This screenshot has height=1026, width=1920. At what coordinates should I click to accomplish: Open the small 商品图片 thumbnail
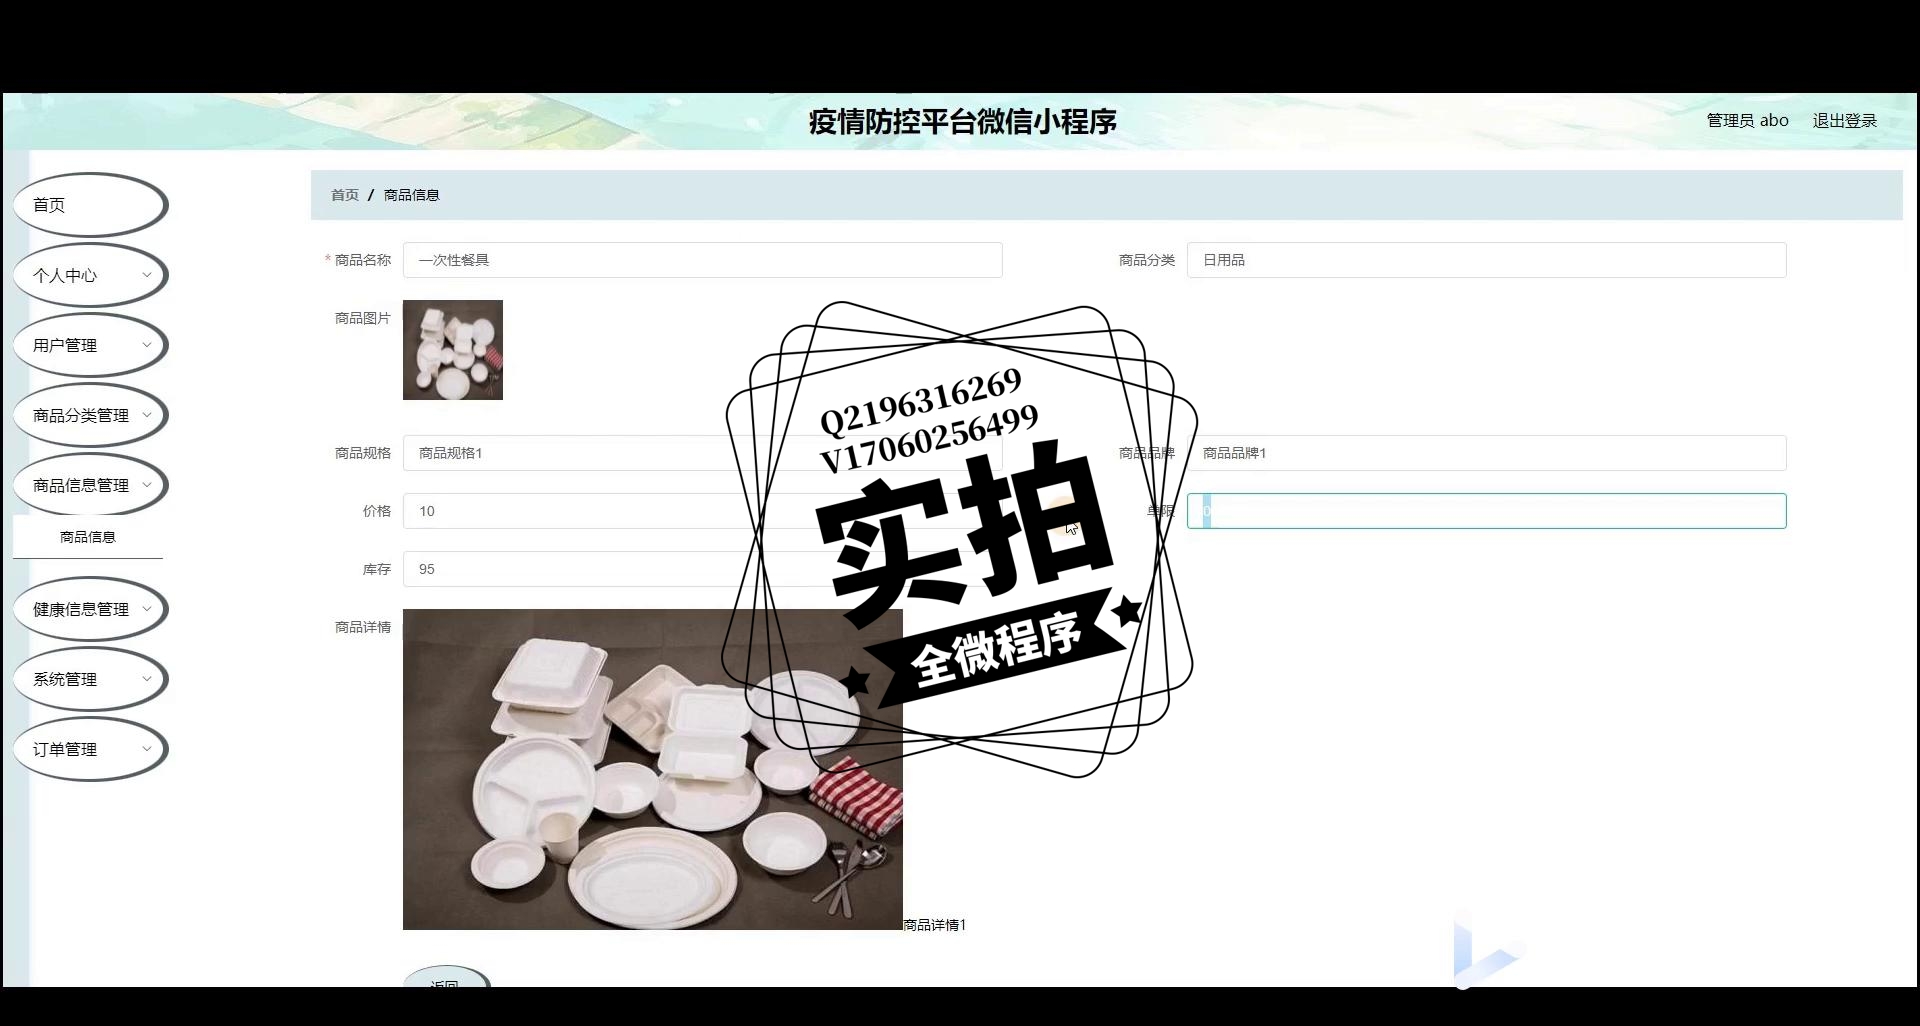pyautogui.click(x=453, y=350)
